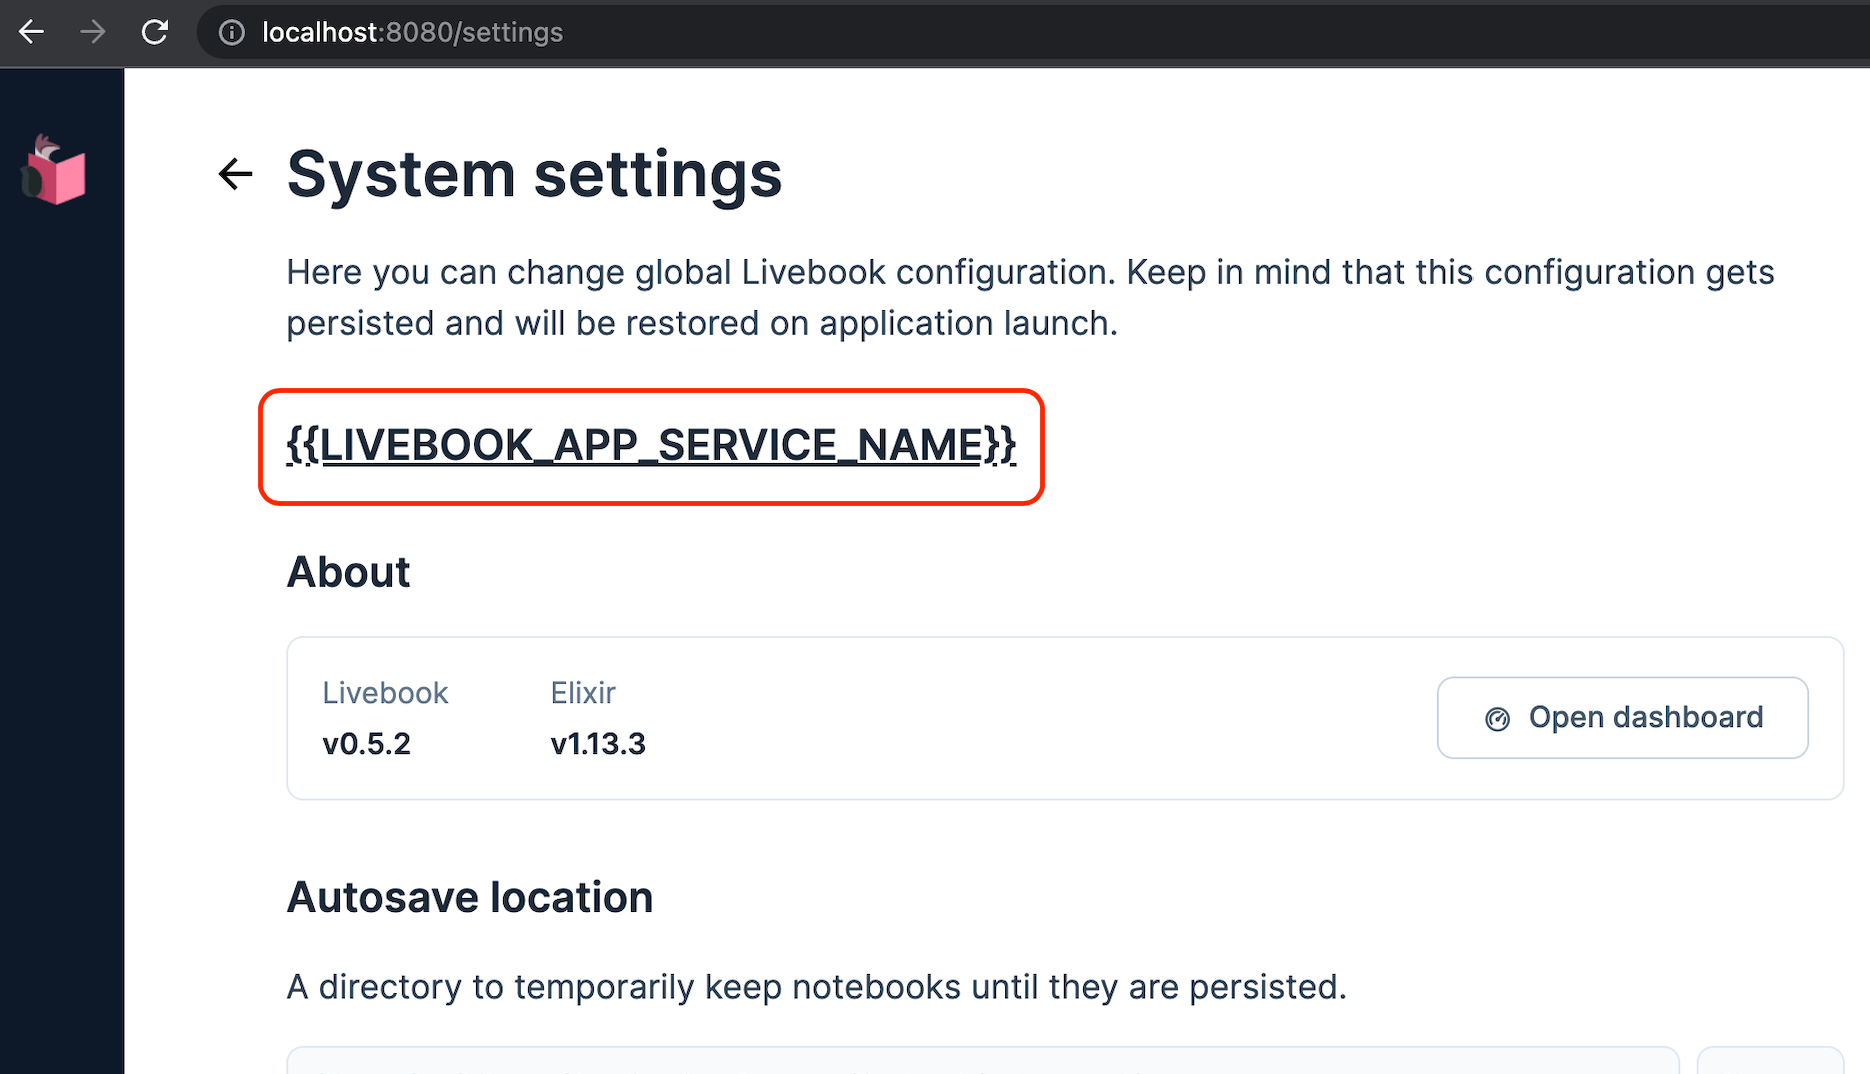Click the Autosave location section heading
This screenshot has height=1074, width=1870.
click(x=470, y=896)
